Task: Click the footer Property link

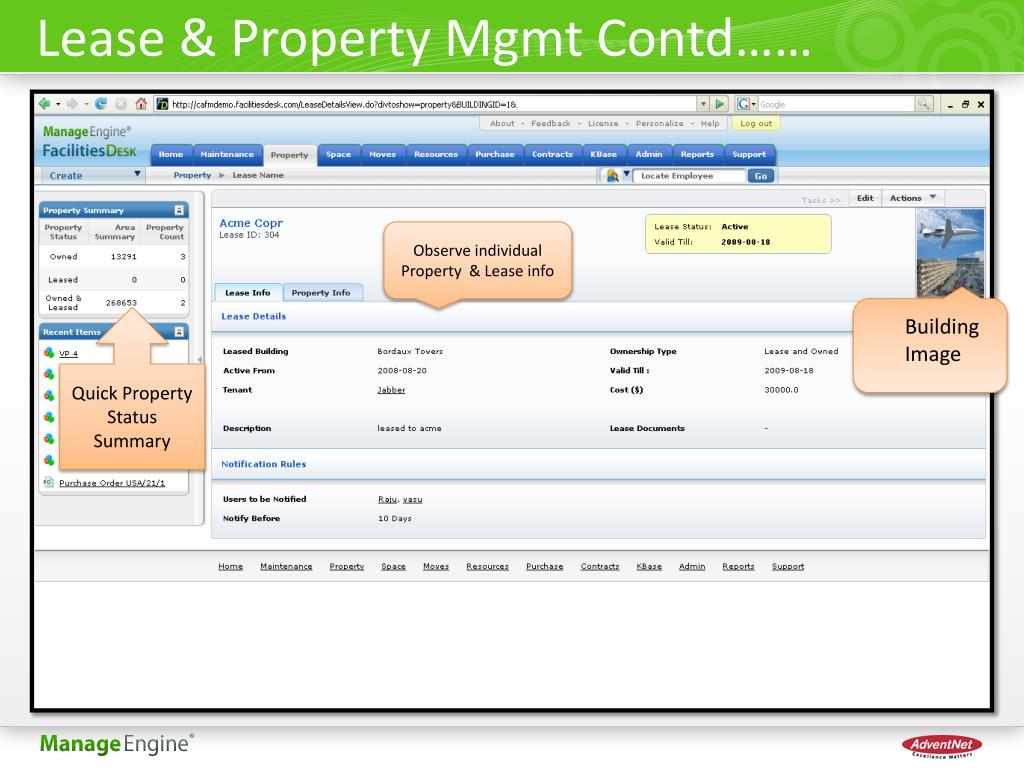Action: click(347, 566)
